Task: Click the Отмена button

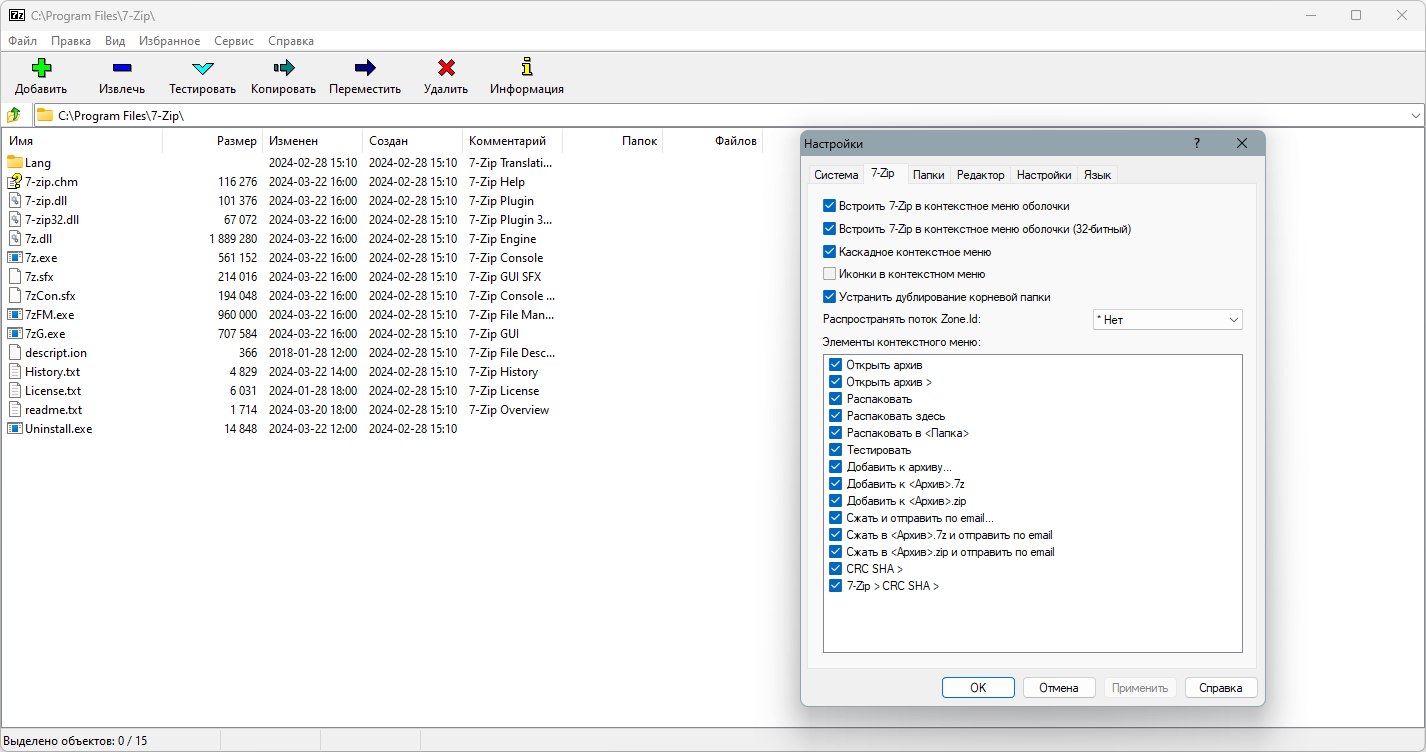Action: pos(1058,688)
